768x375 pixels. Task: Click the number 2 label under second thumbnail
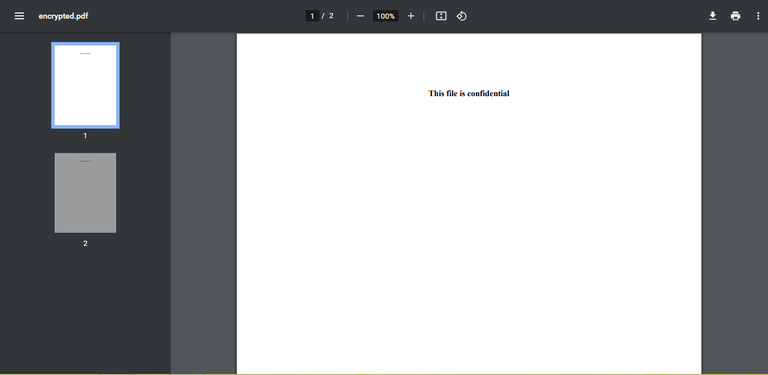click(85, 243)
